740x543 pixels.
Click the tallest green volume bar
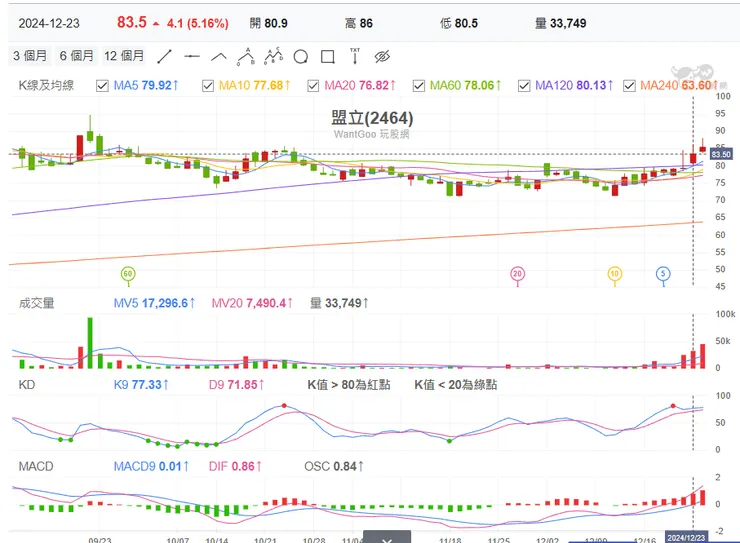[x=90, y=343]
